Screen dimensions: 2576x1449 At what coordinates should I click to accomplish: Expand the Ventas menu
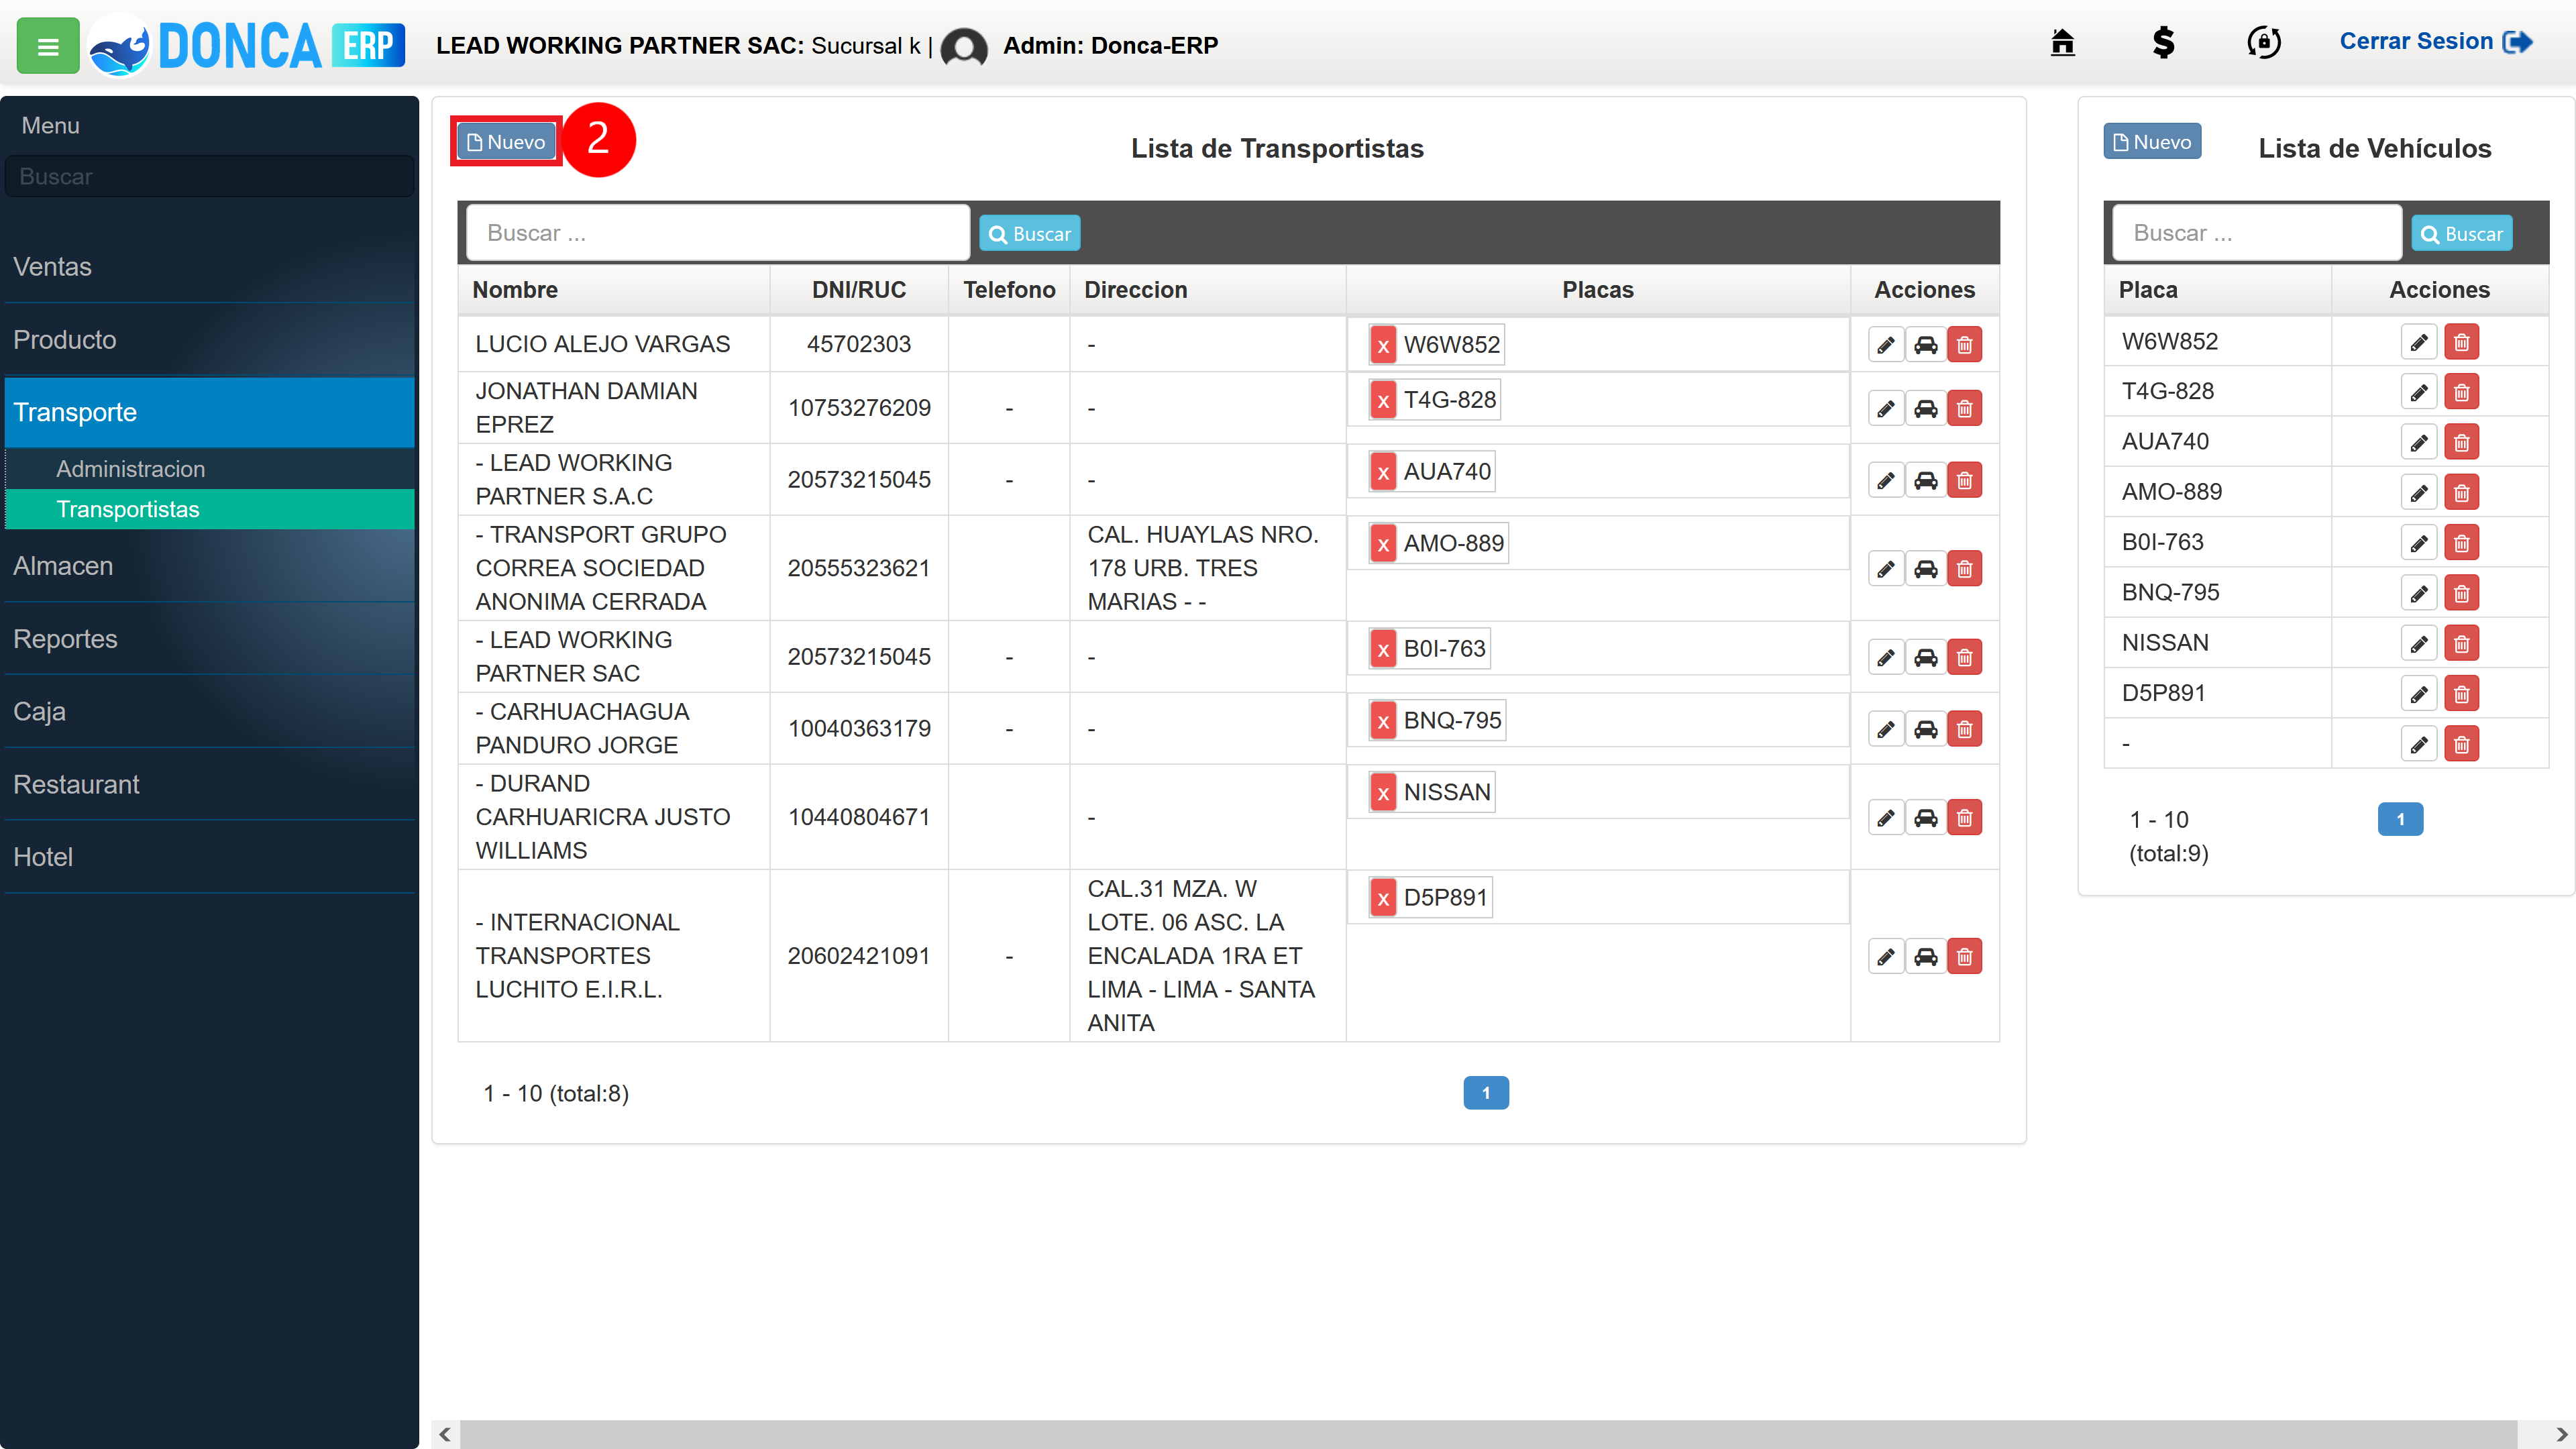pyautogui.click(x=210, y=267)
